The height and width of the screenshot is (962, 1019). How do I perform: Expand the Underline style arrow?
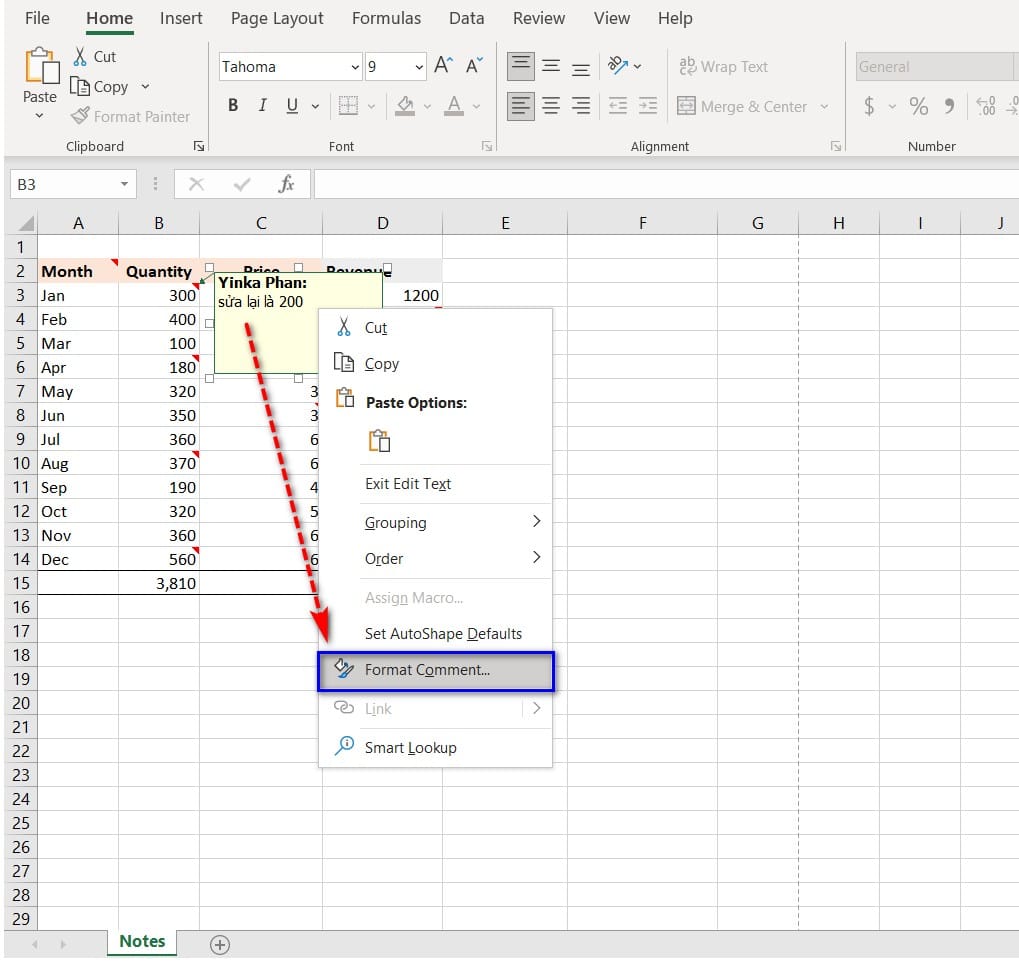point(315,106)
